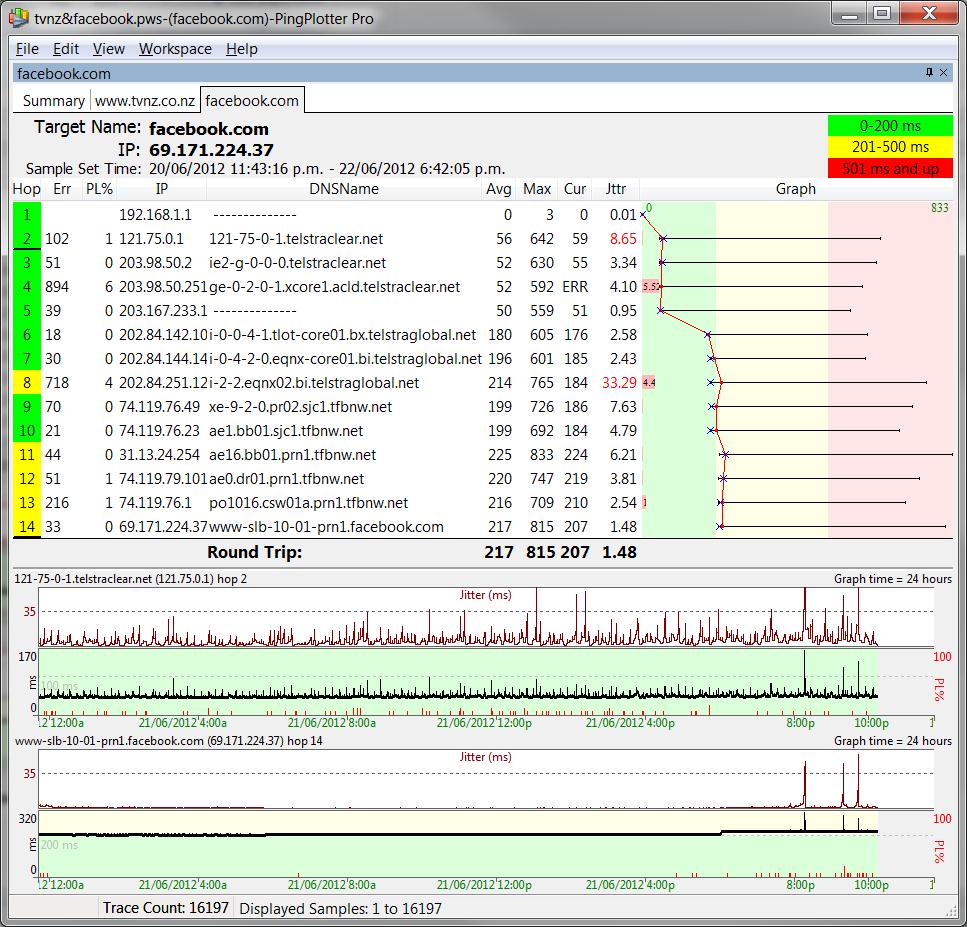Image resolution: width=967 pixels, height=927 pixels.
Task: Click IP address 203.167.233.1
Action: [x=163, y=311]
